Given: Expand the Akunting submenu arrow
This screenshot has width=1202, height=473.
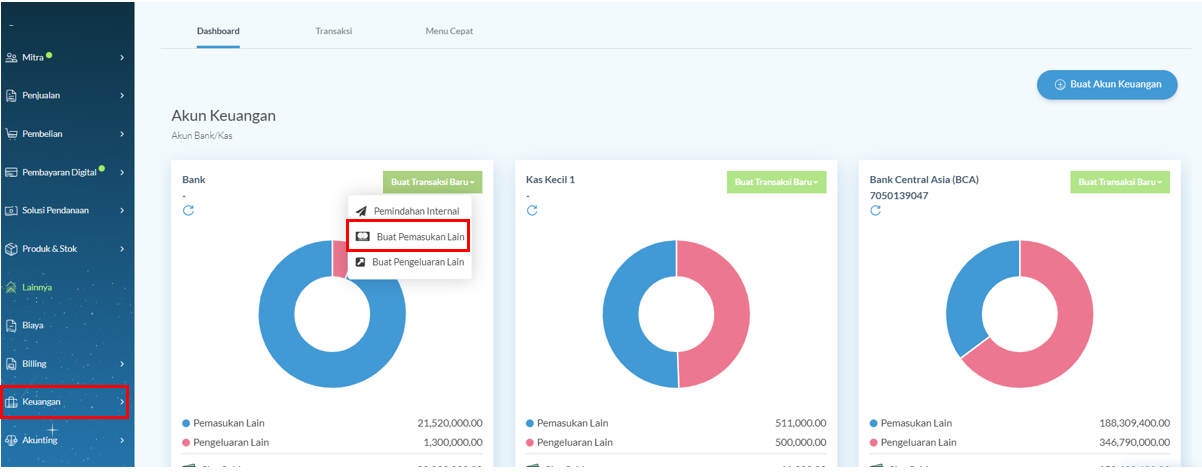Looking at the screenshot, I should tap(122, 440).
